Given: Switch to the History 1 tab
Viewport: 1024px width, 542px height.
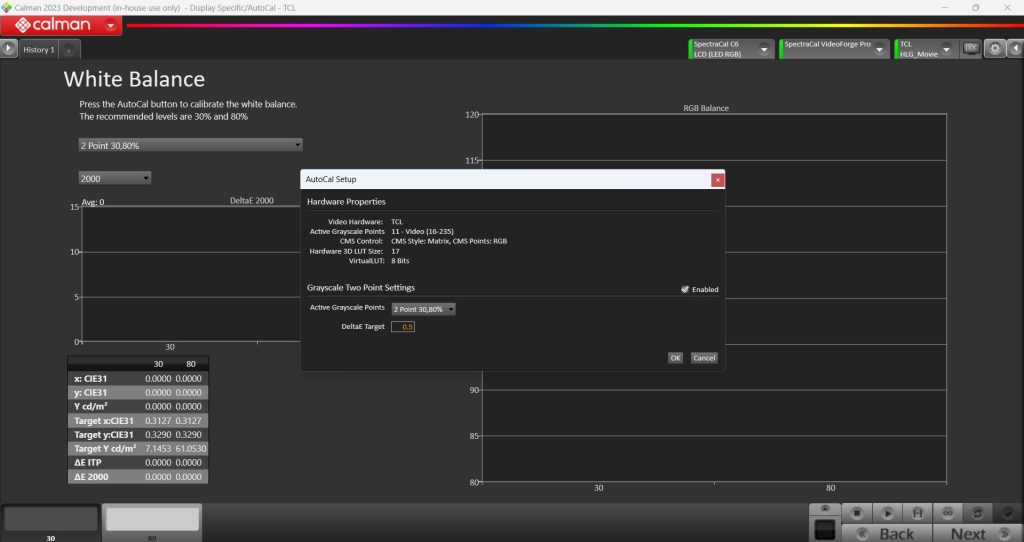Looking at the screenshot, I should coord(39,50).
